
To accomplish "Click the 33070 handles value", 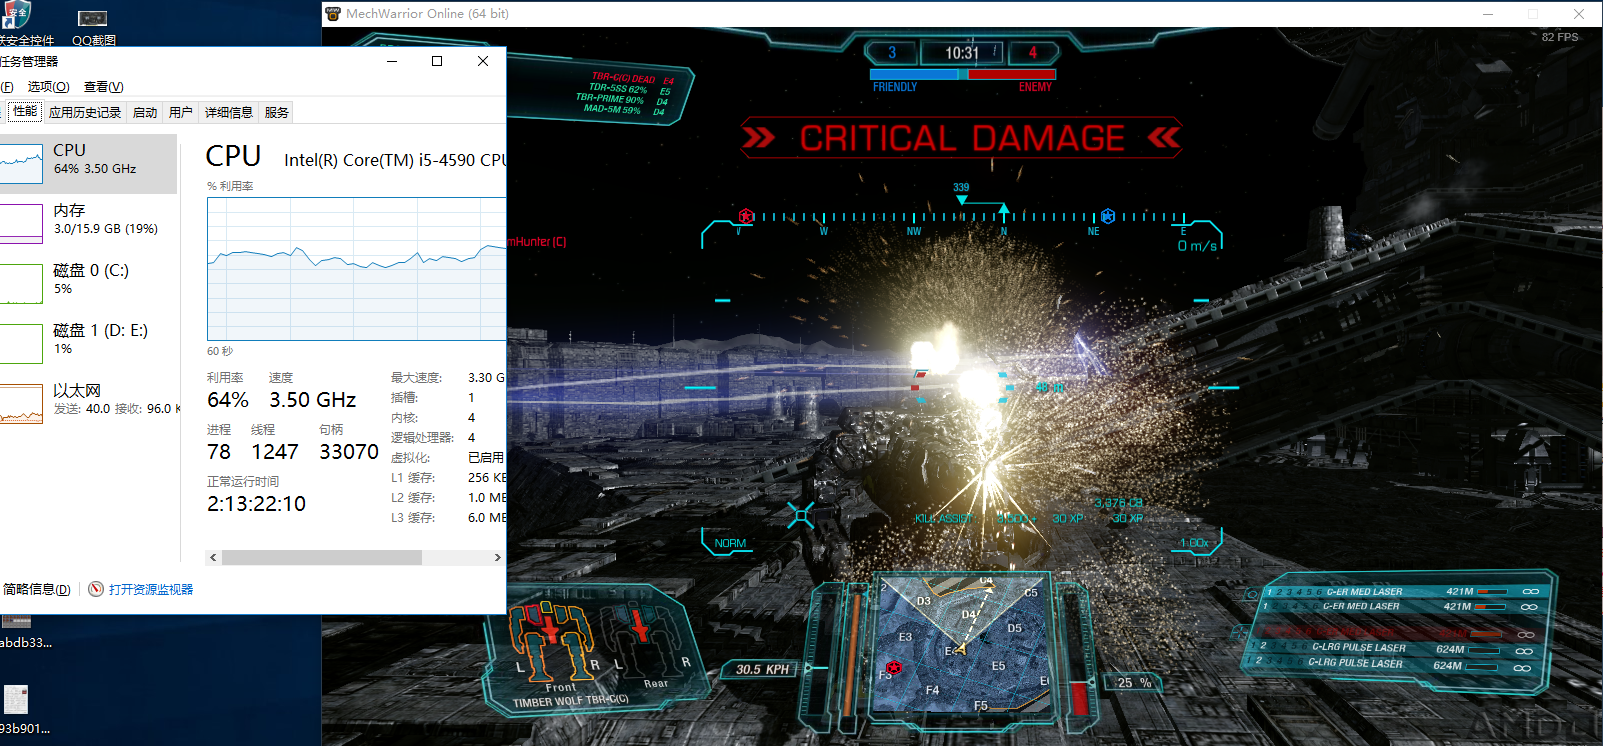I will tap(349, 452).
